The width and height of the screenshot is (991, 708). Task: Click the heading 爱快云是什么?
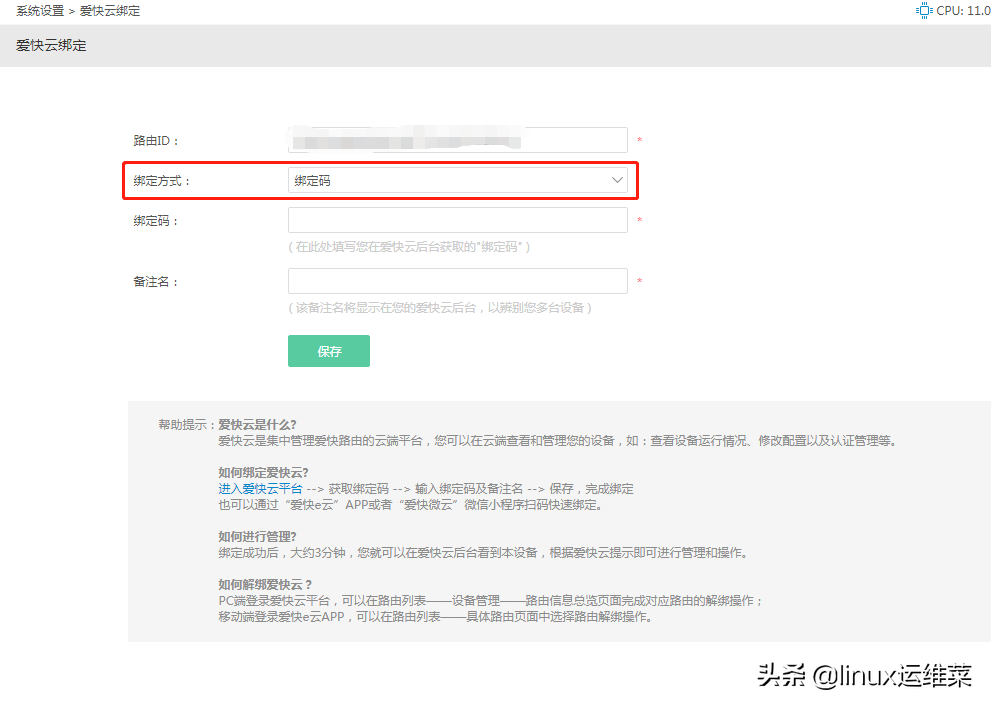tap(257, 425)
